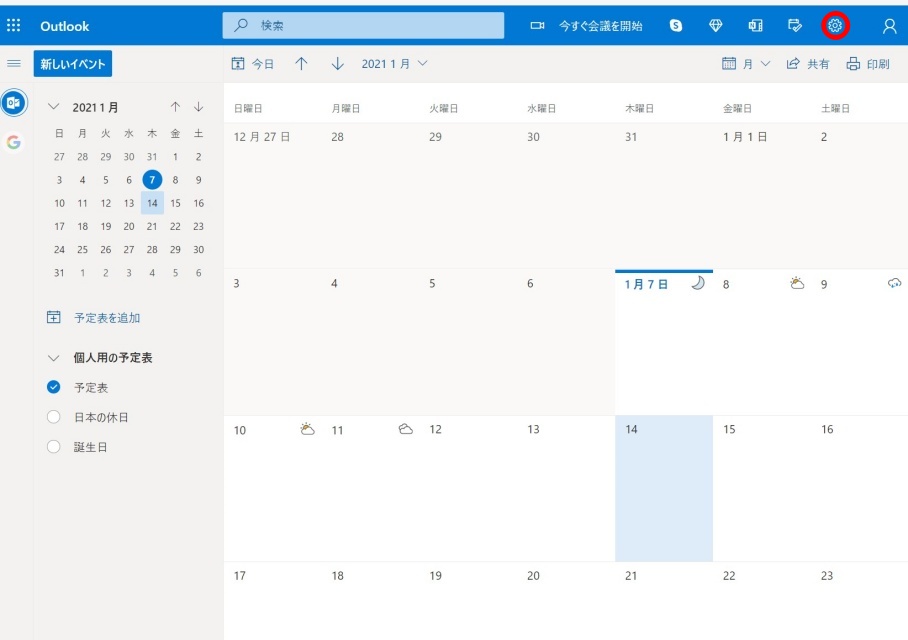
Task: Open the My Day task-check icon
Action: pyautogui.click(x=795, y=25)
